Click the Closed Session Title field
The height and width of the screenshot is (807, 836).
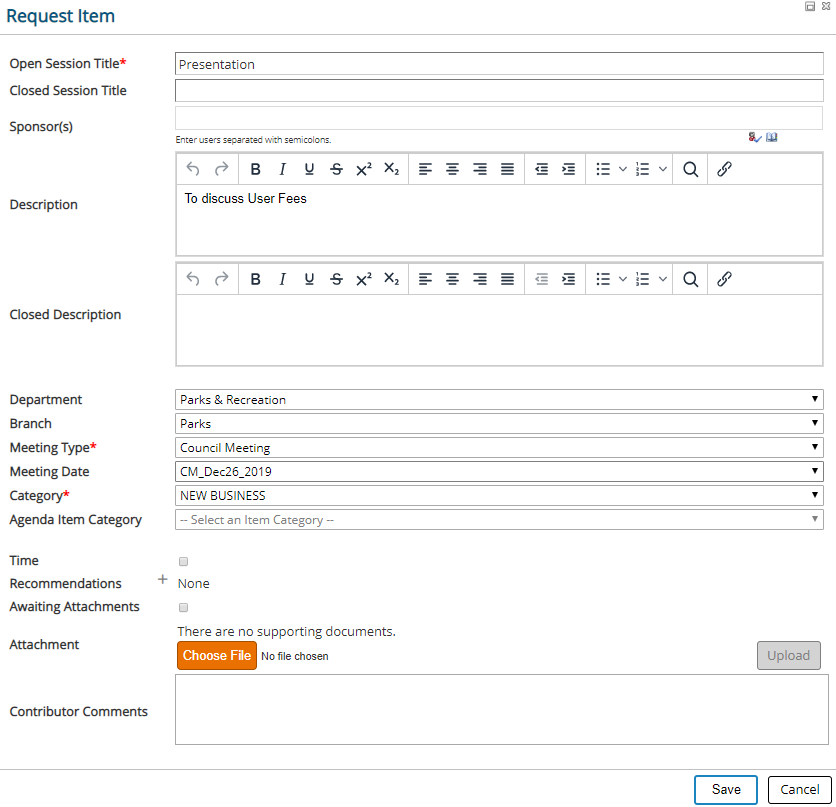coord(499,91)
